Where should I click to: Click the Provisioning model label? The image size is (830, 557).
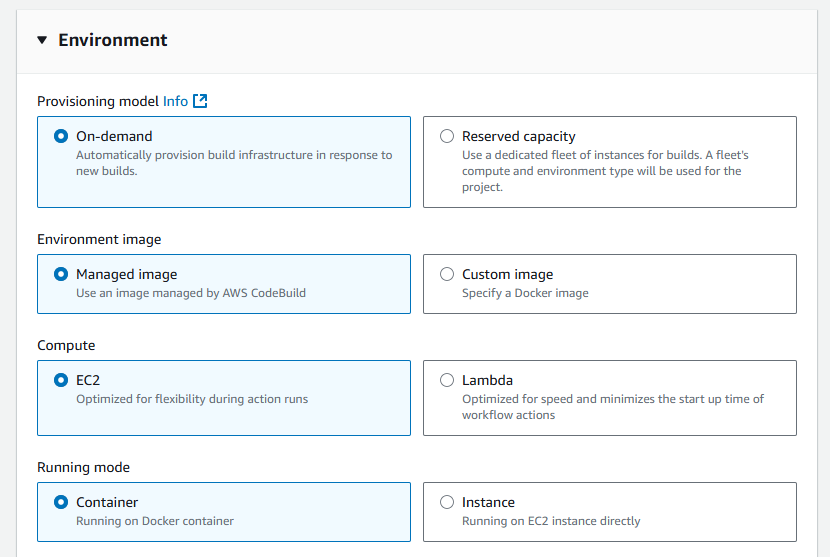98,101
